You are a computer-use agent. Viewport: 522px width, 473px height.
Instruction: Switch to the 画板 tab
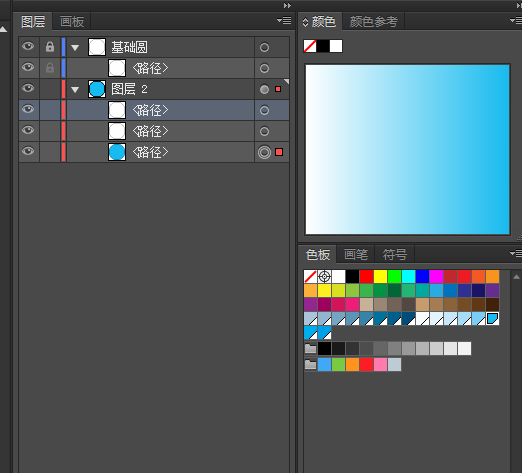[x=72, y=22]
